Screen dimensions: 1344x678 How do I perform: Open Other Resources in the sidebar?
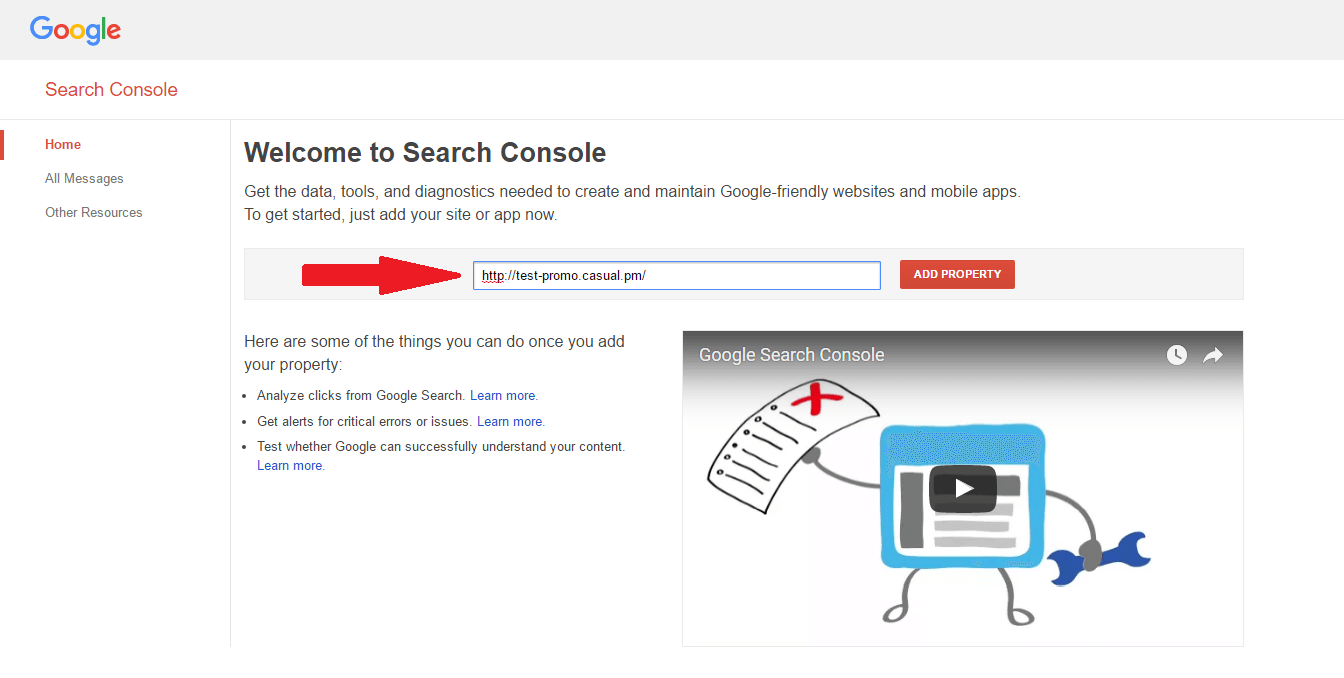pos(94,212)
